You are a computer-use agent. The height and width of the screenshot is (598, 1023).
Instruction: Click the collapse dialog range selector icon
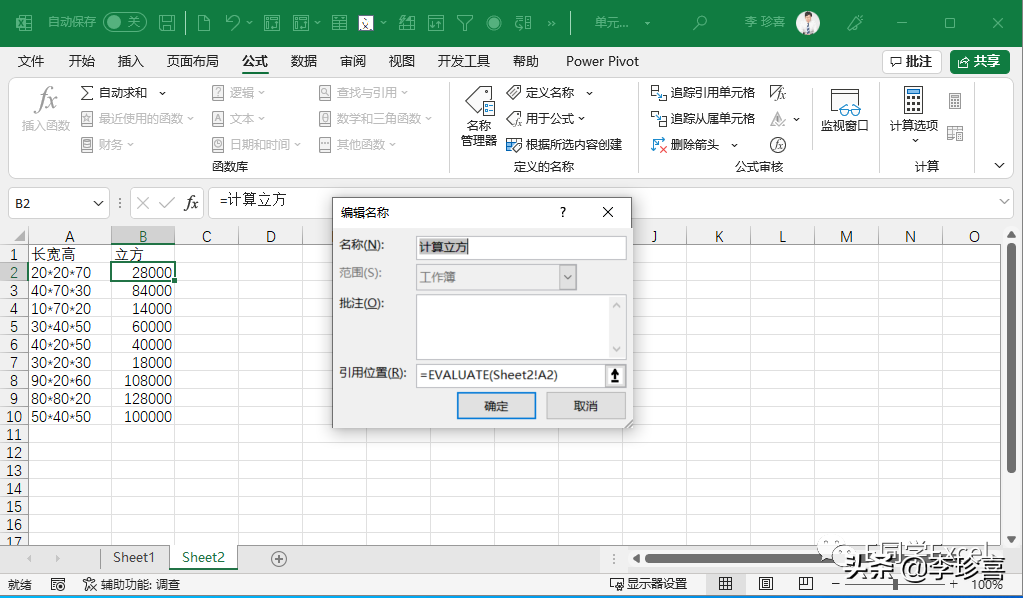pyautogui.click(x=615, y=375)
